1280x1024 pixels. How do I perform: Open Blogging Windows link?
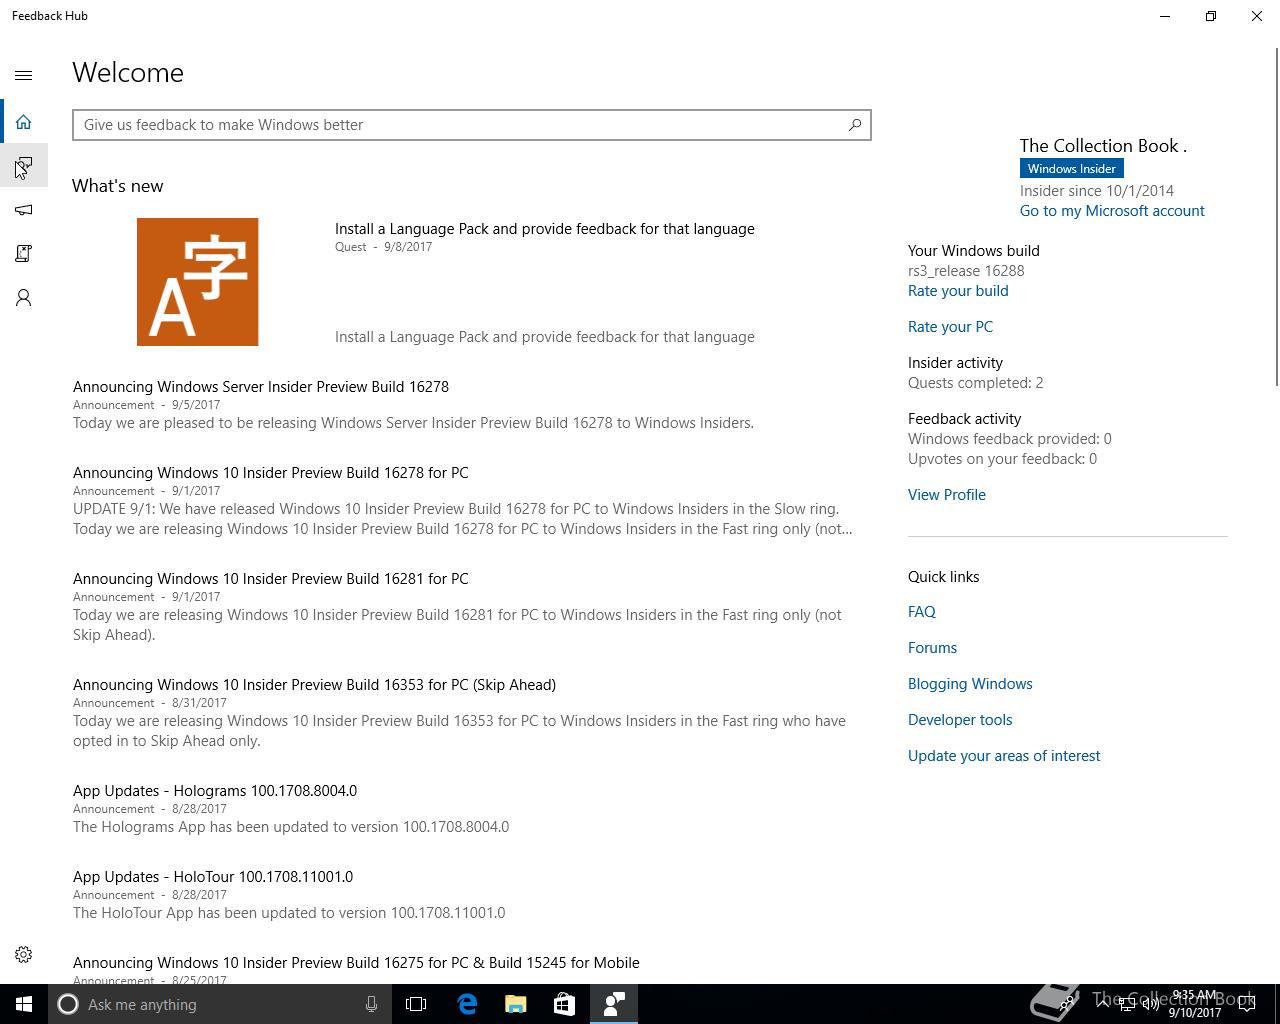[970, 684]
